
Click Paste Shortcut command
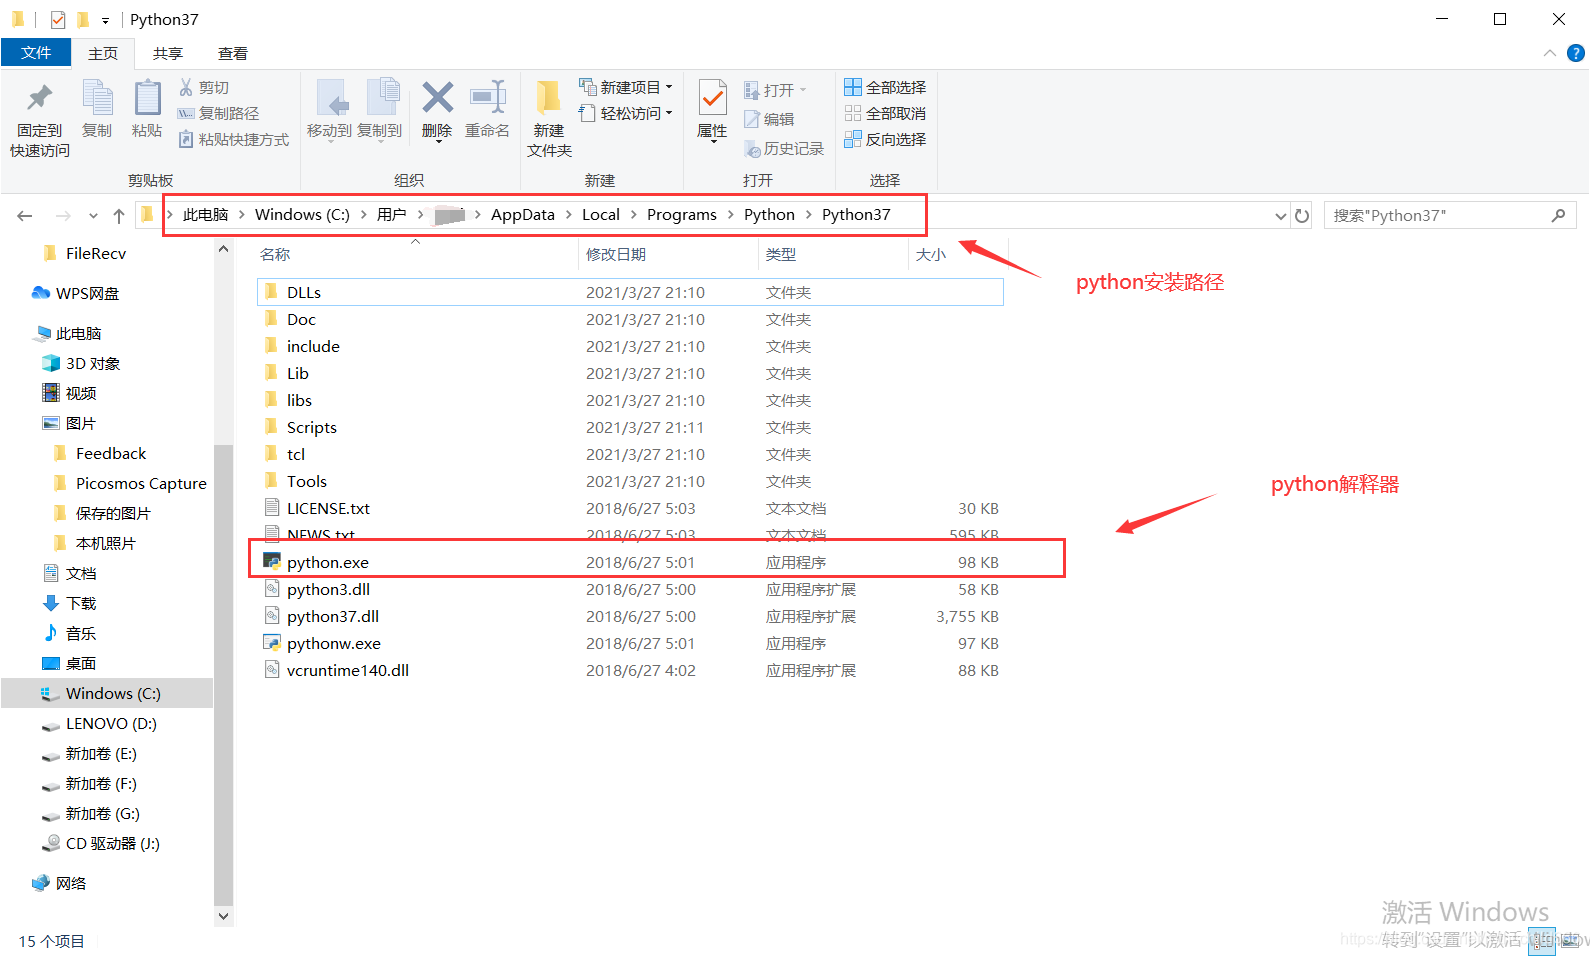[234, 140]
